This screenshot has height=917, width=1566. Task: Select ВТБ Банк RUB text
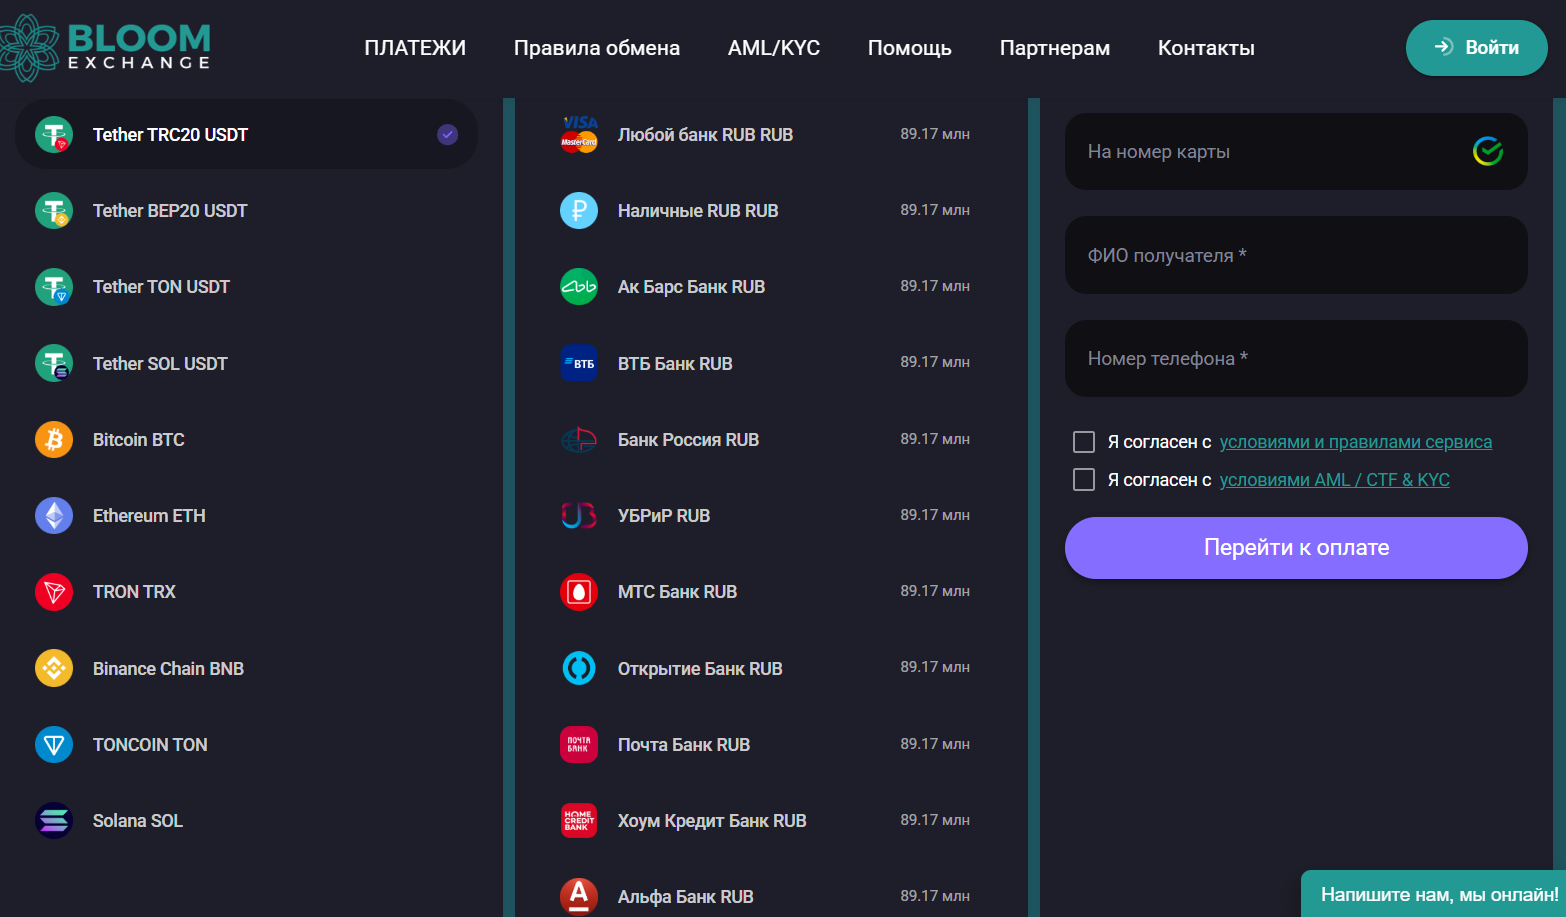click(x=675, y=364)
